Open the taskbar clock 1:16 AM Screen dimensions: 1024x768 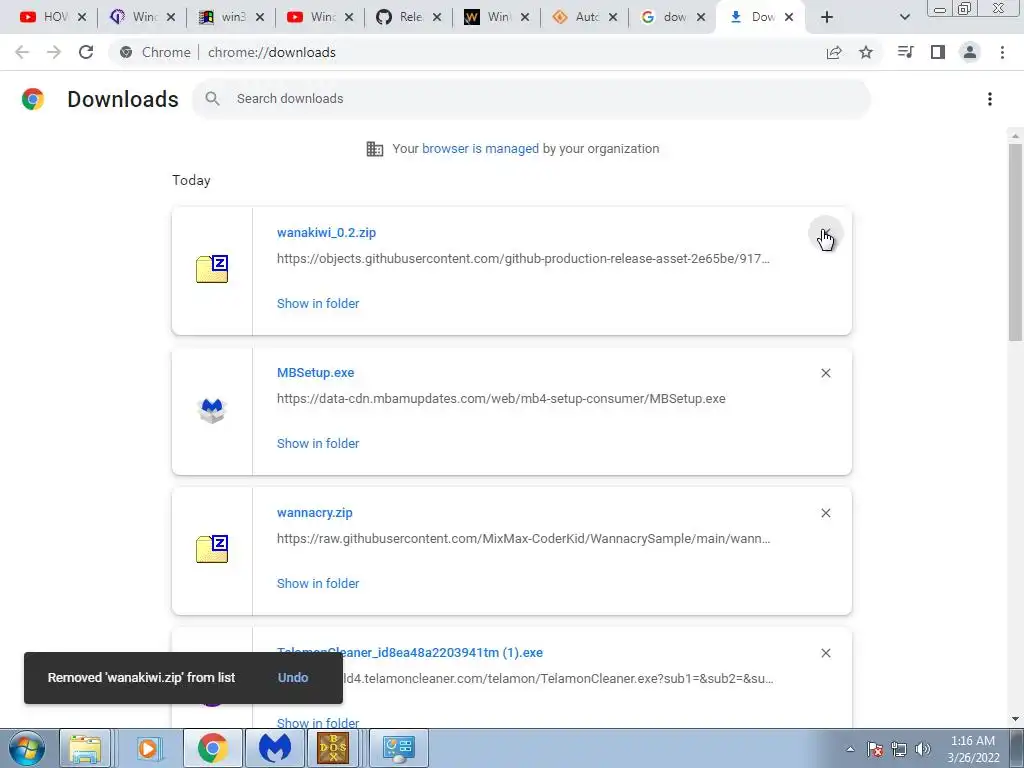coord(973,749)
